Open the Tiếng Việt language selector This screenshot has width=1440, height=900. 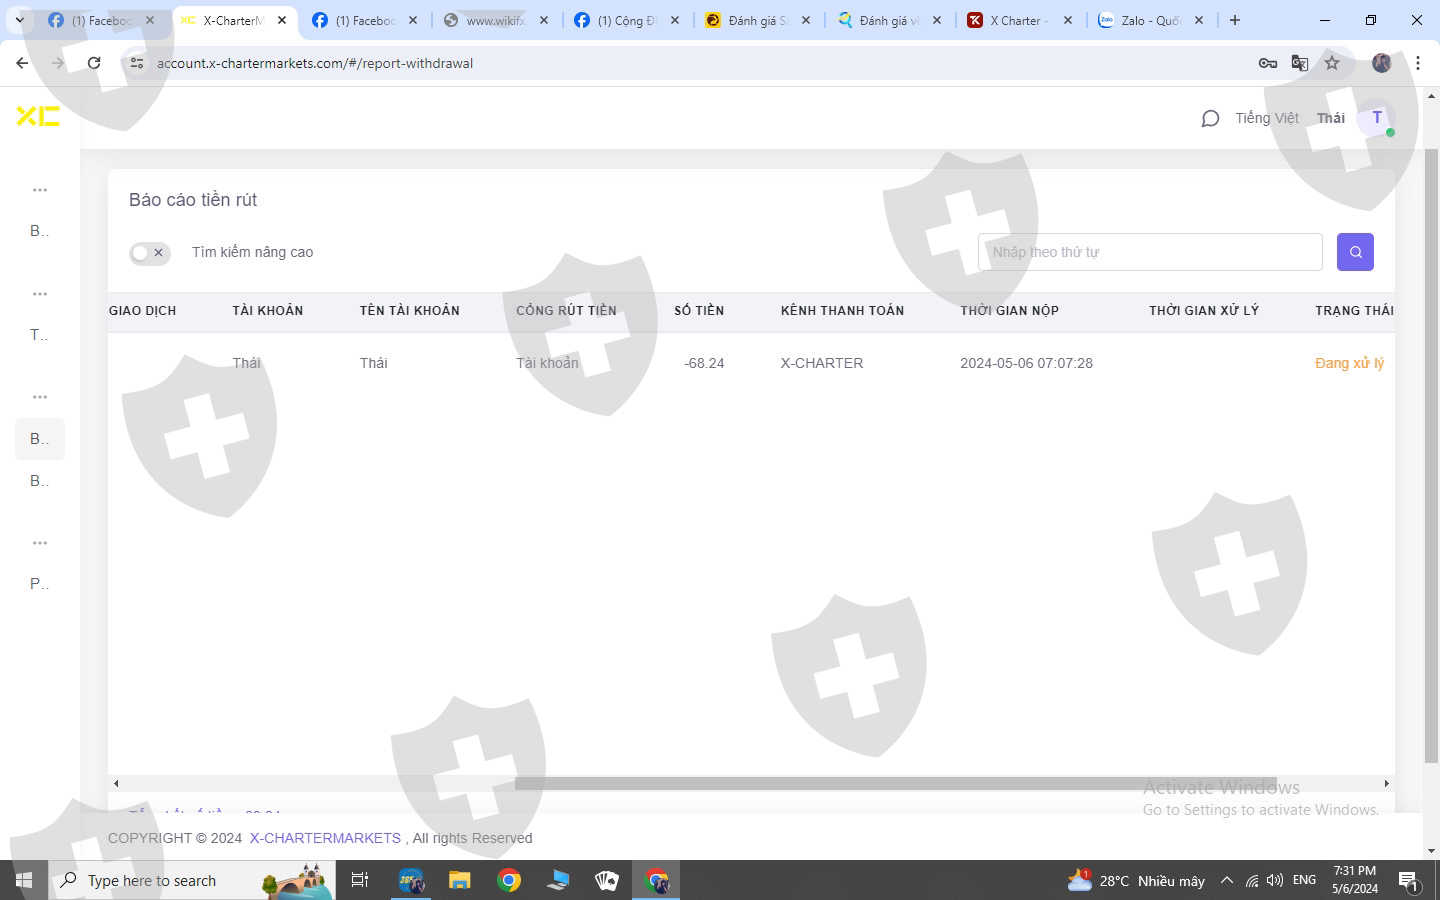(x=1267, y=118)
